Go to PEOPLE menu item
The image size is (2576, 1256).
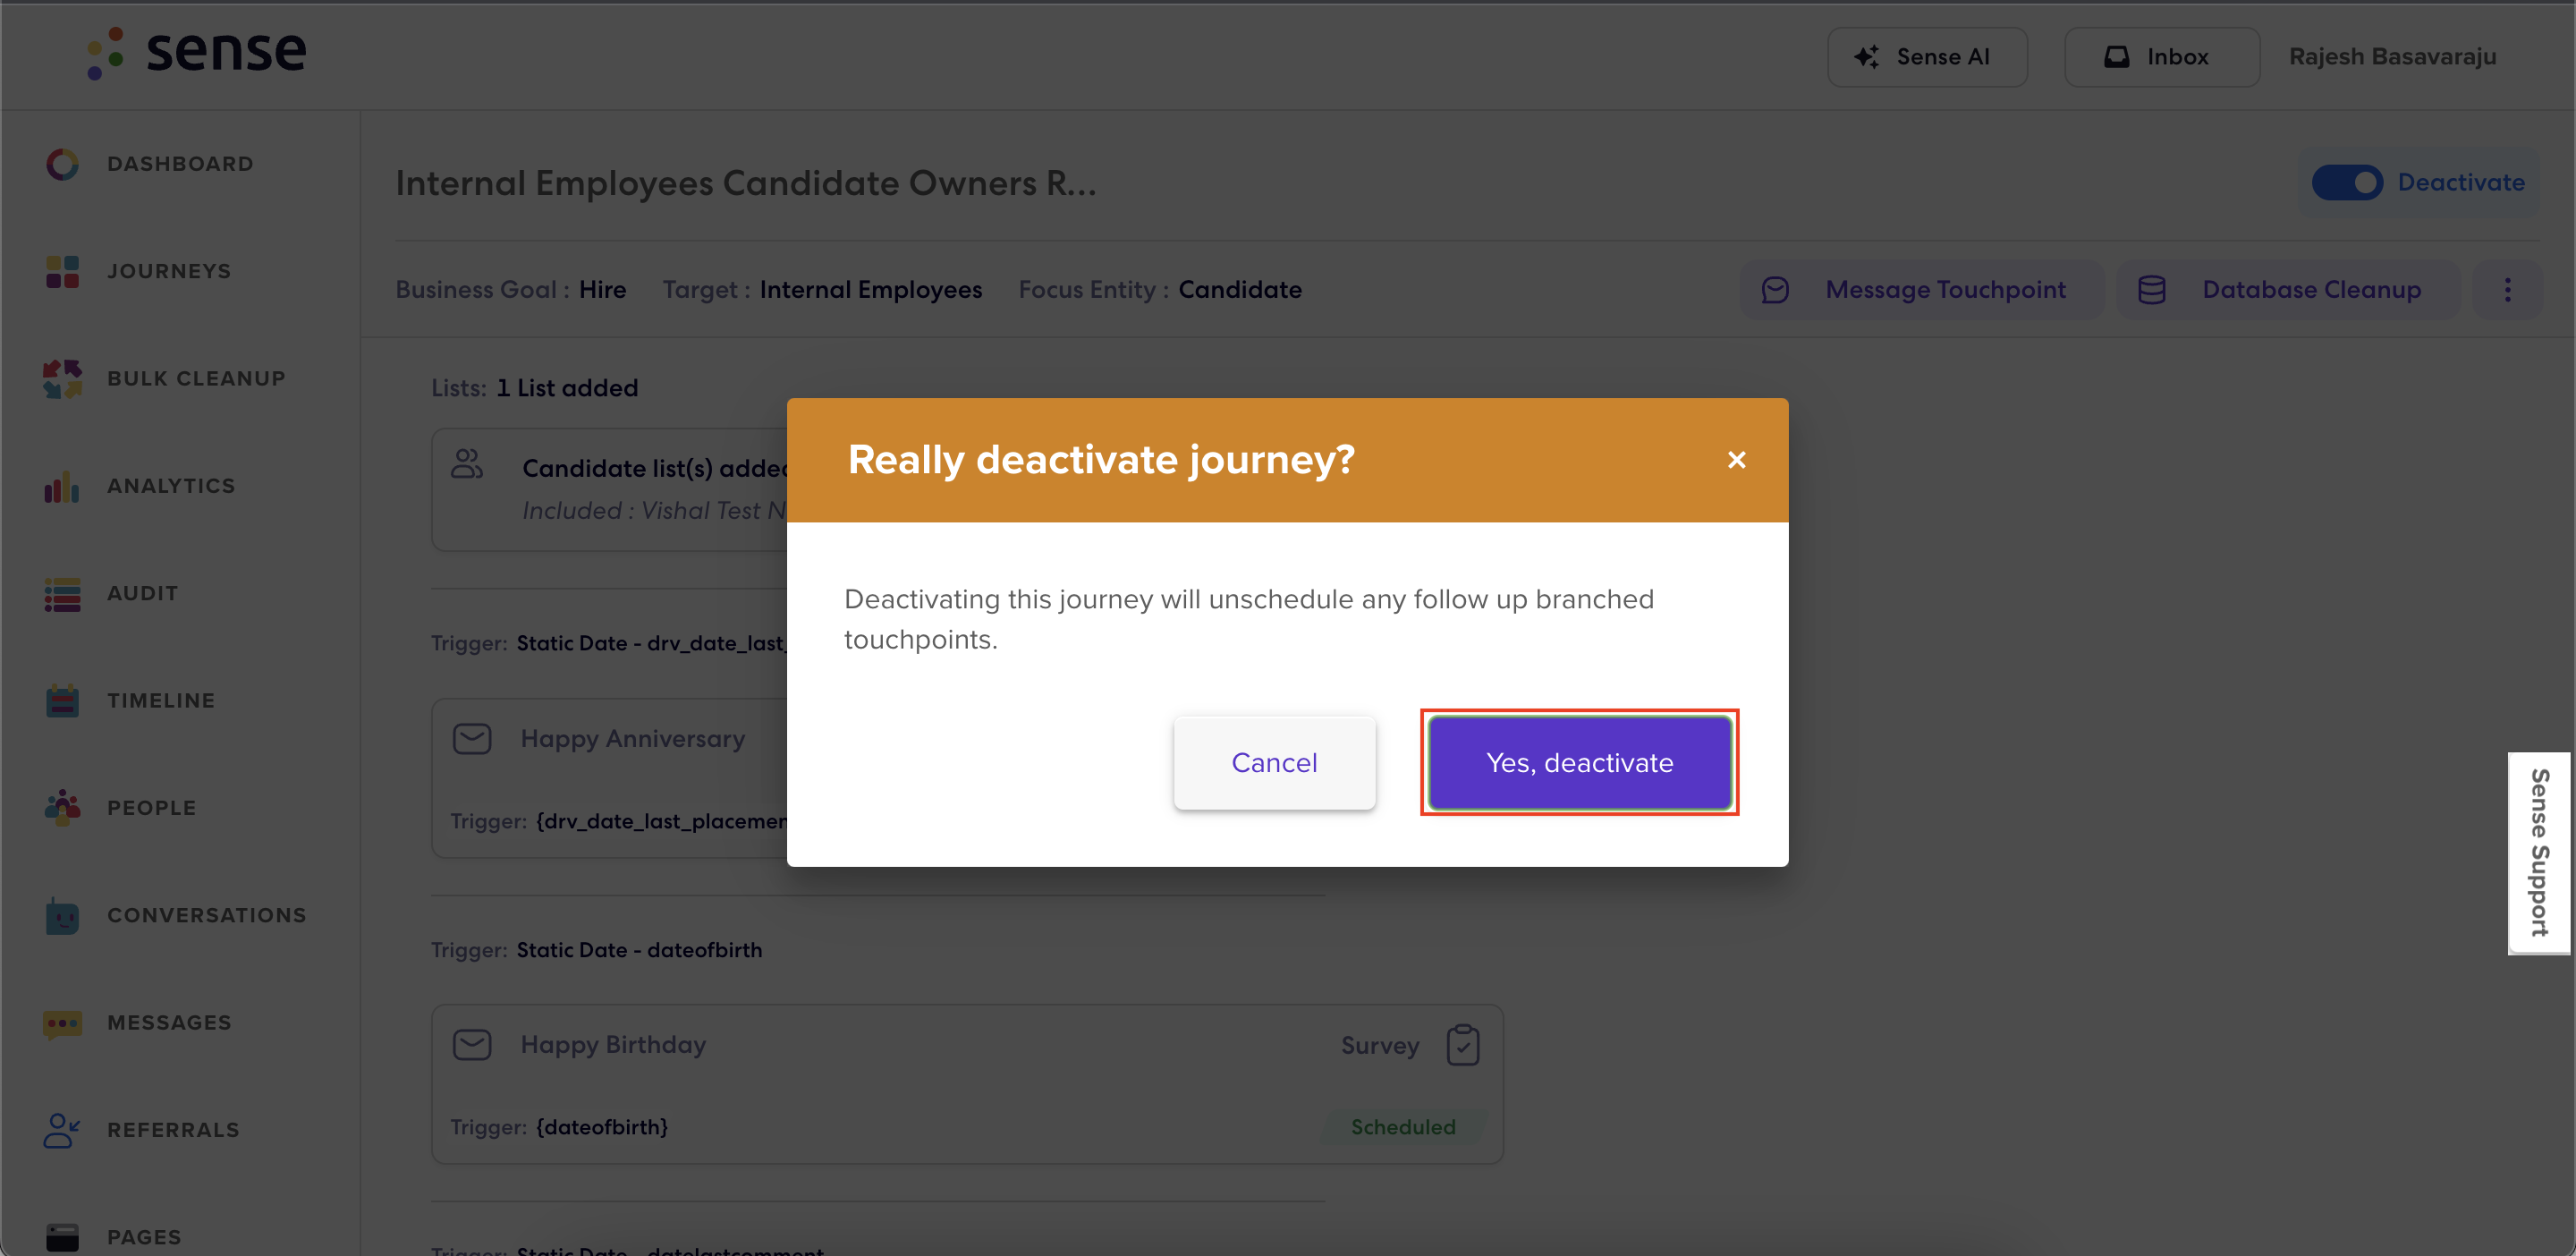click(x=152, y=807)
